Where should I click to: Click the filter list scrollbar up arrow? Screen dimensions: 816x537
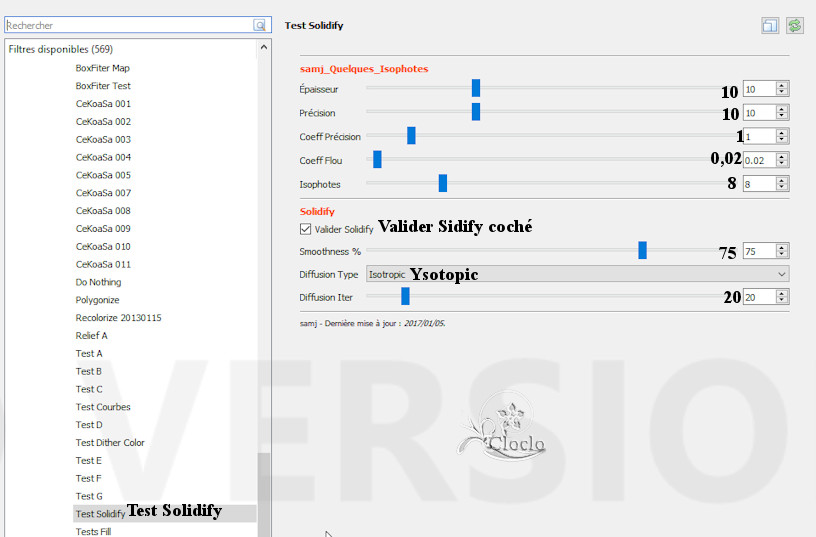(264, 48)
